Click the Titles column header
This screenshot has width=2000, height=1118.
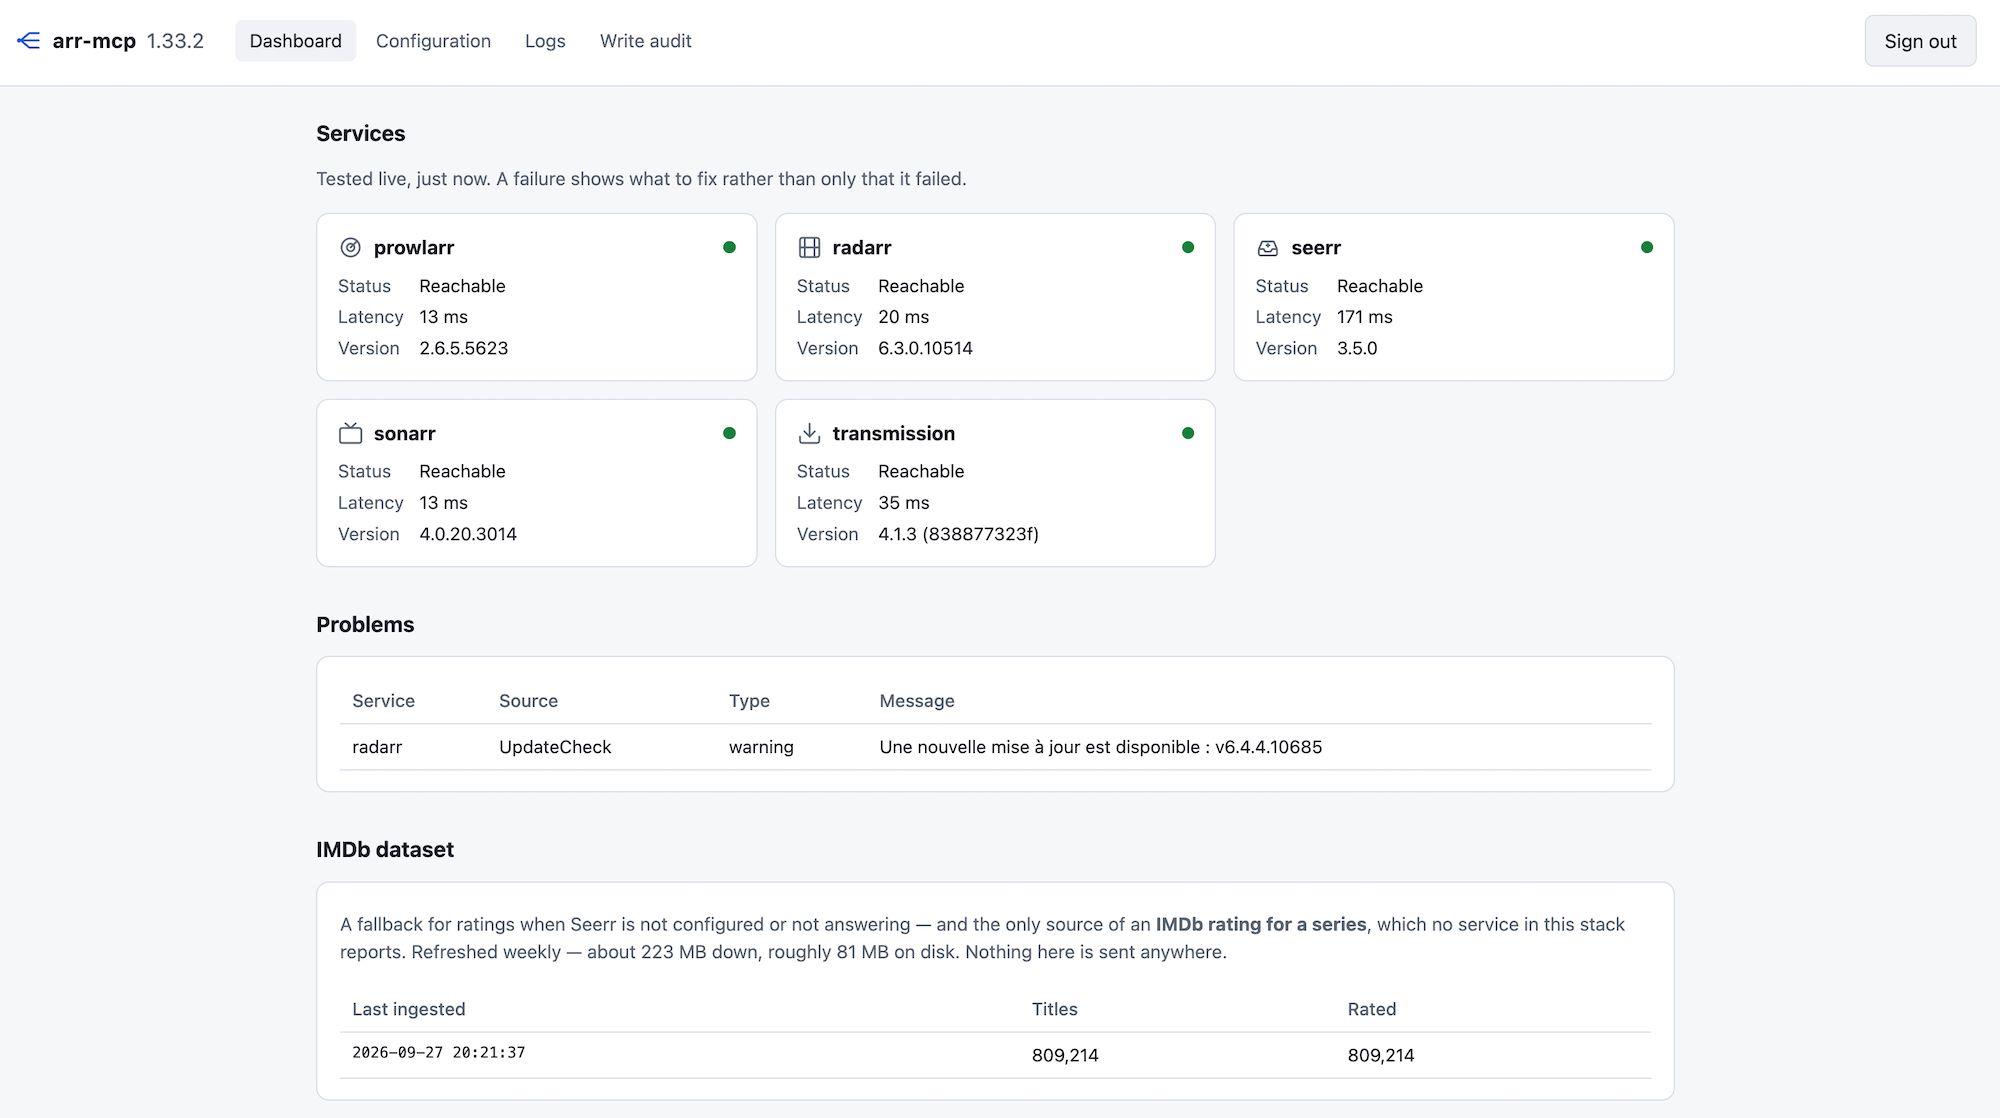point(1055,1009)
